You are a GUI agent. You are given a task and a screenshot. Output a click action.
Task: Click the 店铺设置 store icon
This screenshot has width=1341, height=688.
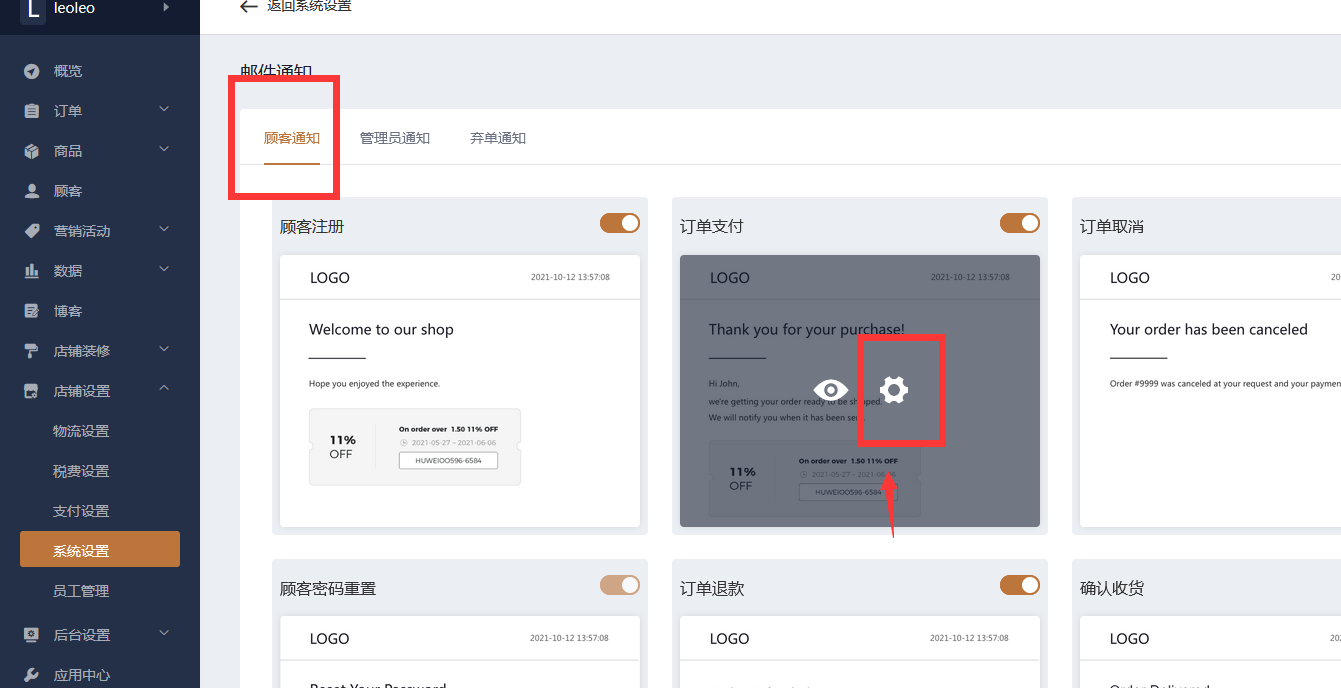(32, 391)
